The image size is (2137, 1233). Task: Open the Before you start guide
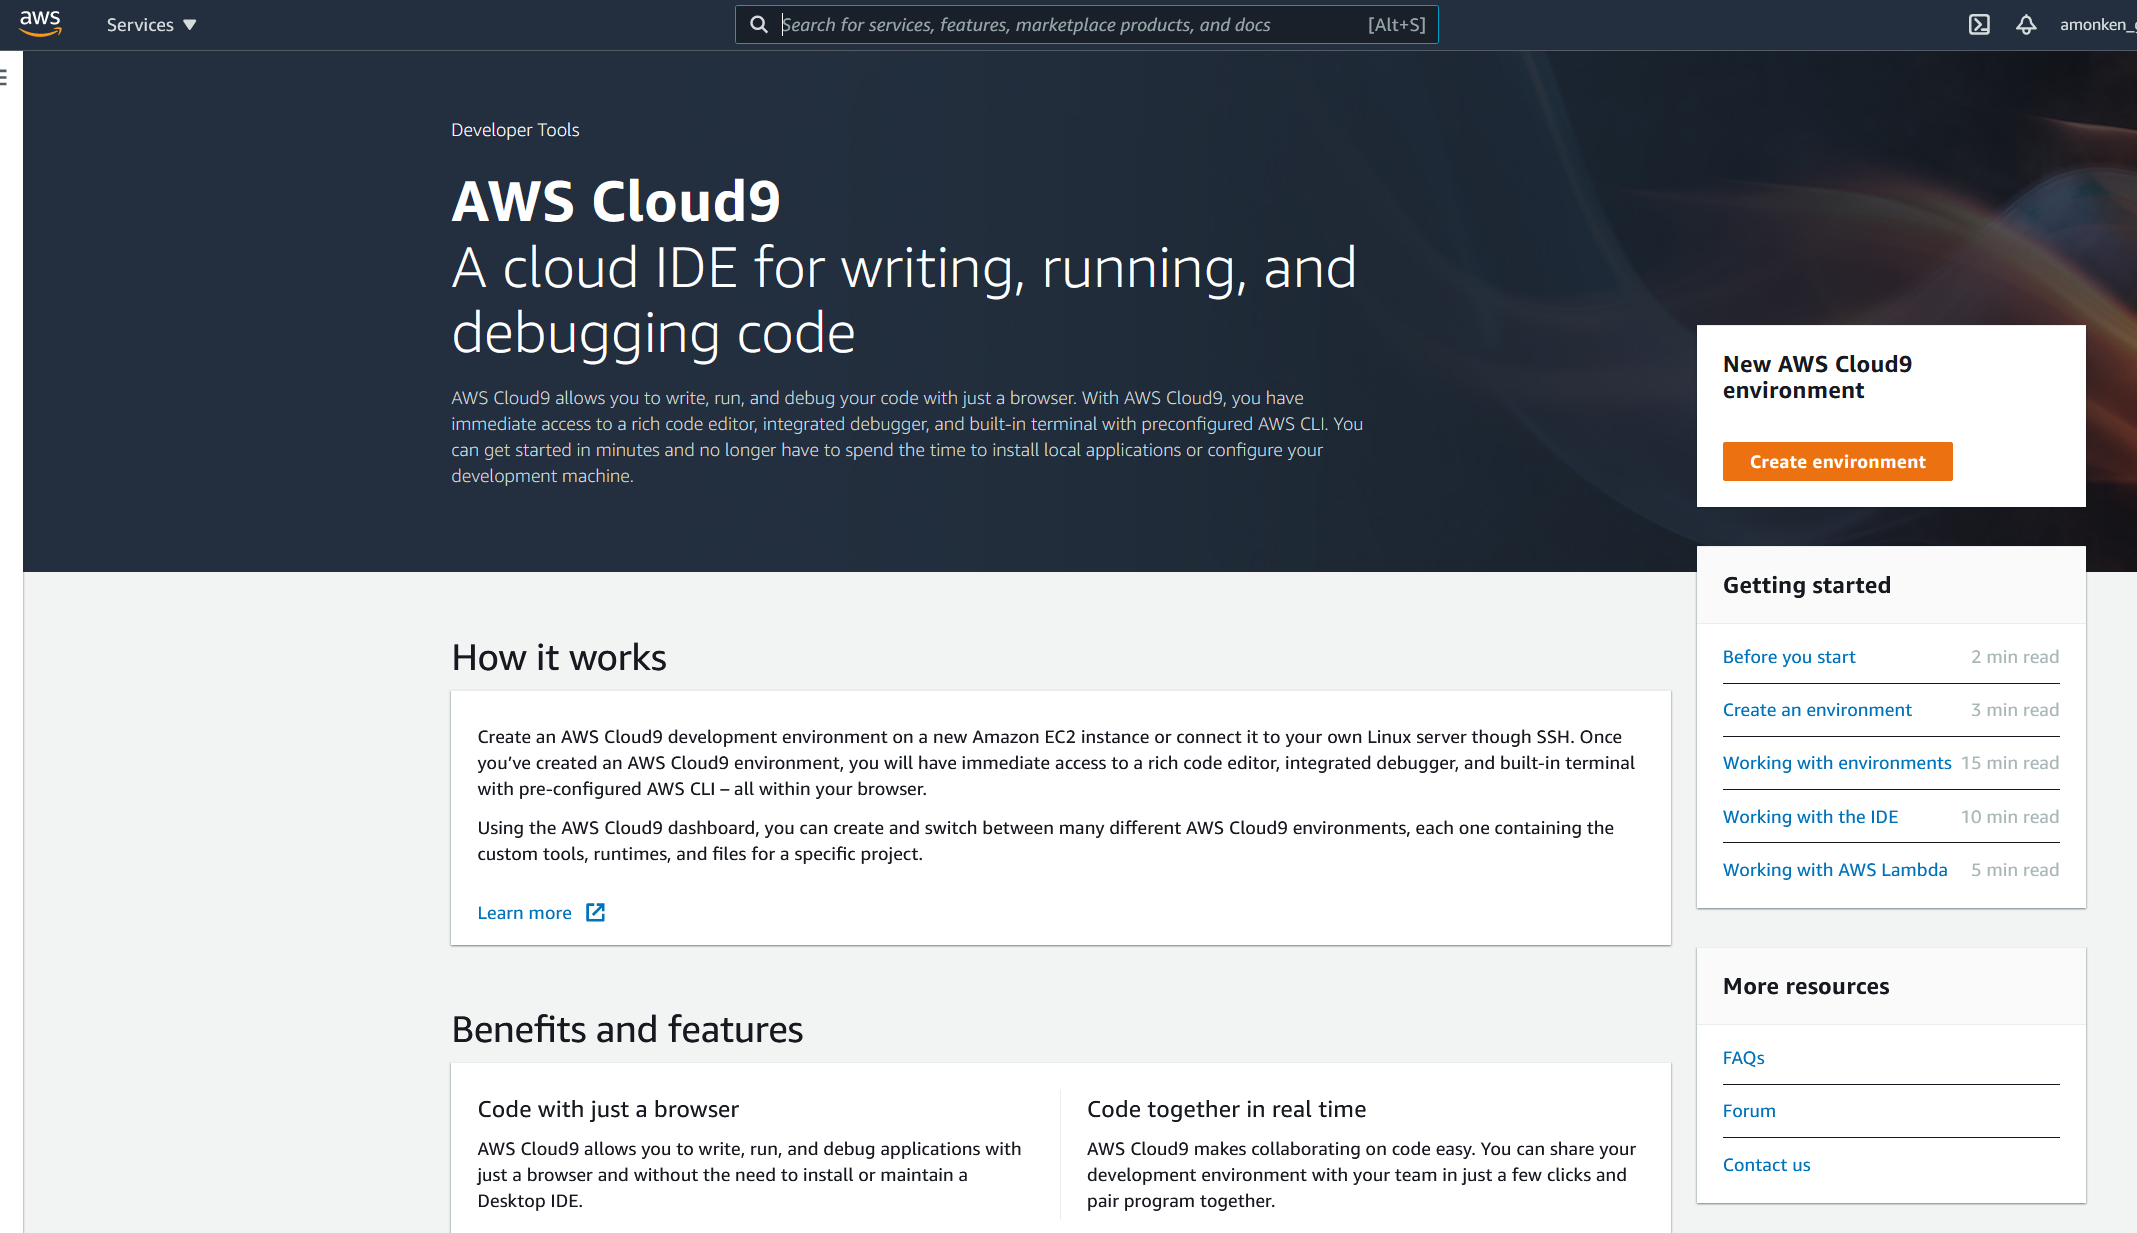coord(1788,657)
